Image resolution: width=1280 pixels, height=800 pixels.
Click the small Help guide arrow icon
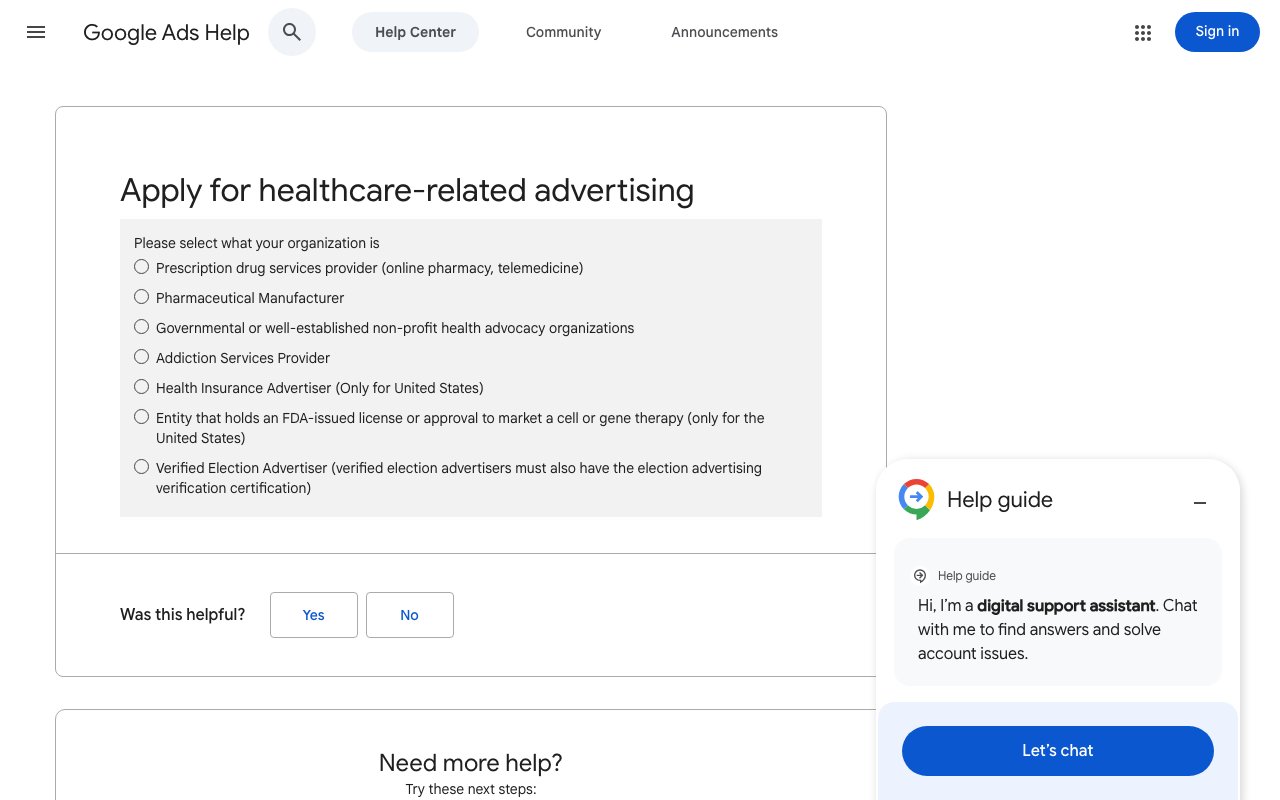[920, 576]
